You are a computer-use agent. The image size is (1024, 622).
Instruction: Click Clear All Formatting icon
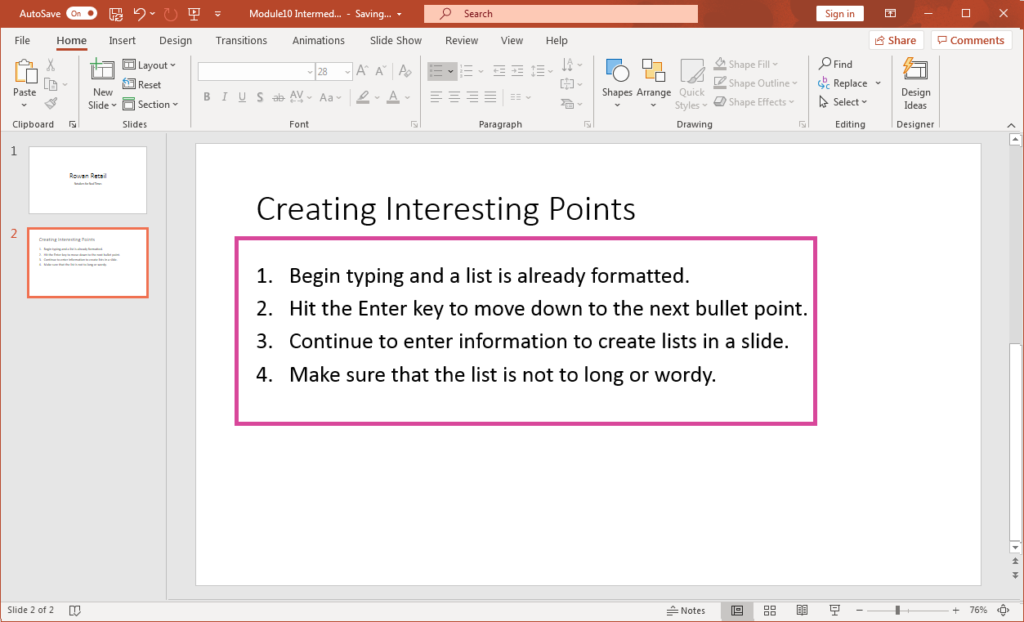405,71
